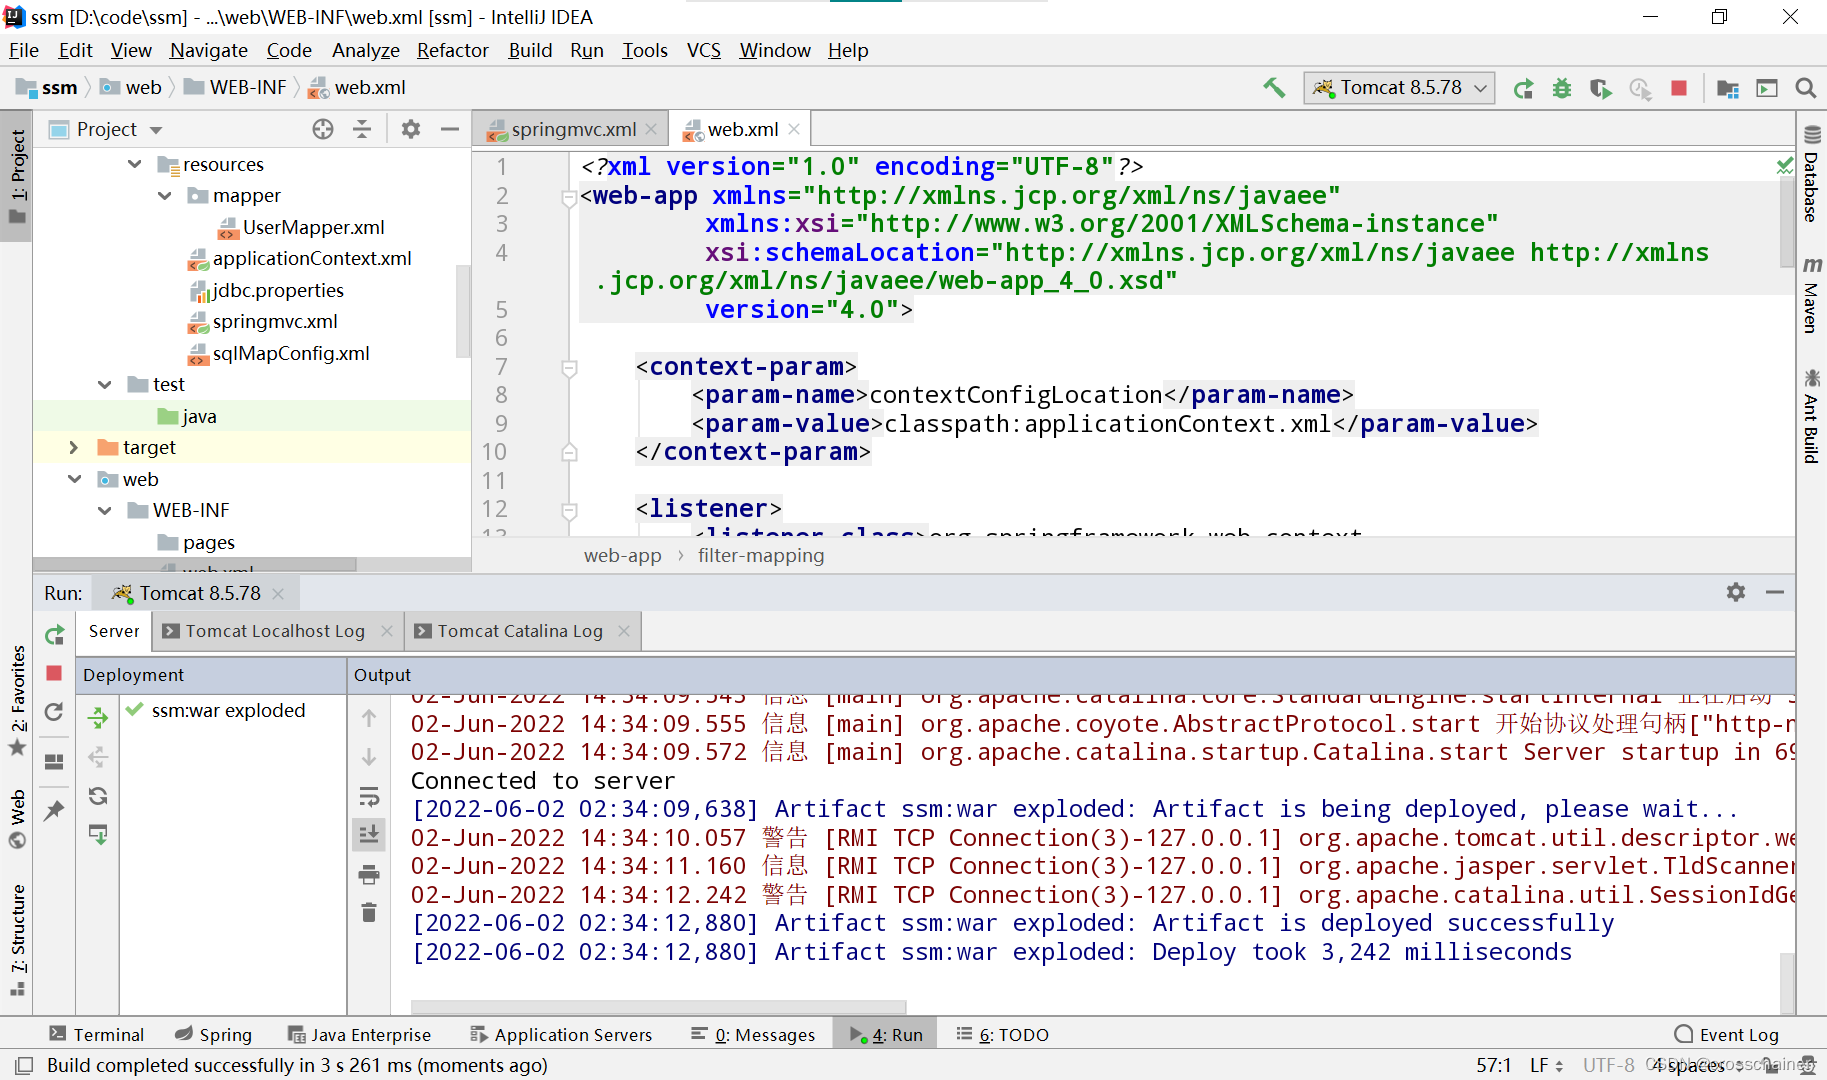Image resolution: width=1827 pixels, height=1080 pixels.
Task: Click the Stop icon in Run panel sidebar
Action: [55, 673]
